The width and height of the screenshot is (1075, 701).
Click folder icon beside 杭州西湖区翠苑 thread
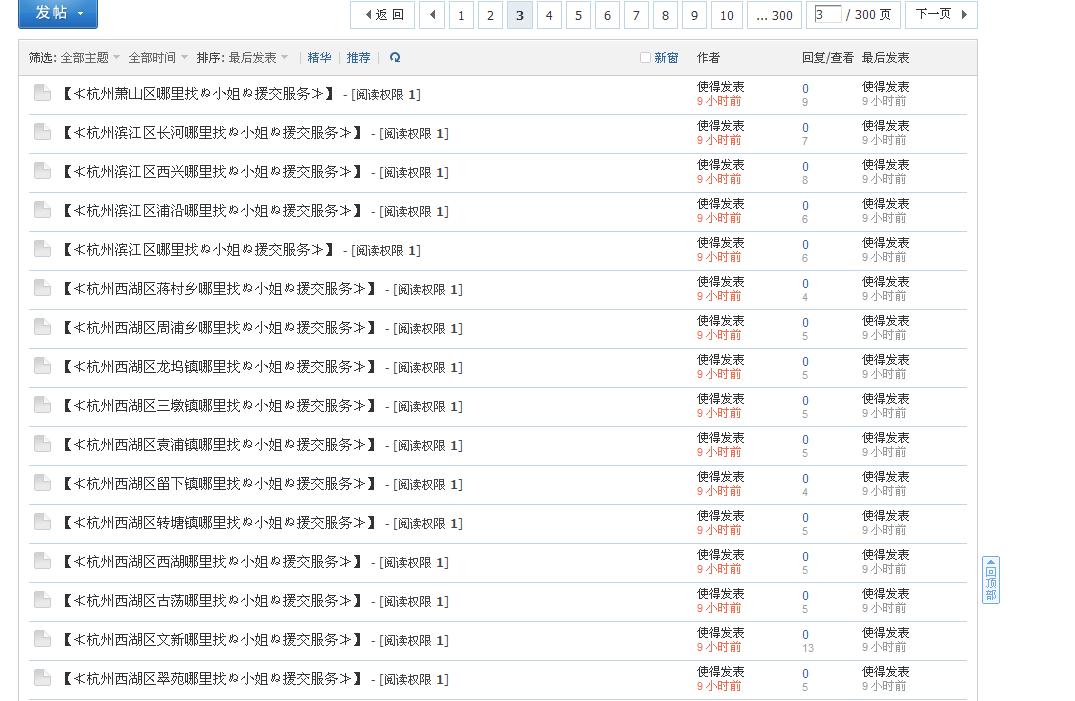(40, 678)
